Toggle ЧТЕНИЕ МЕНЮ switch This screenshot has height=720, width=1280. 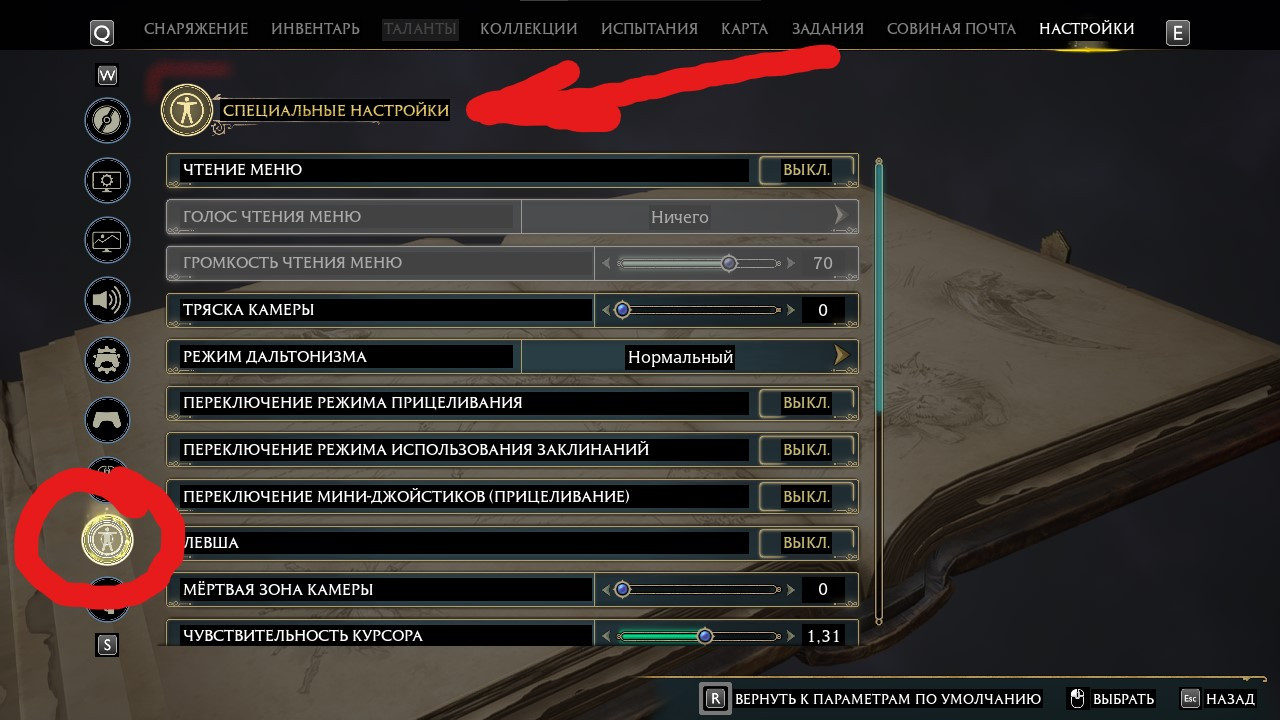pyautogui.click(x=807, y=170)
